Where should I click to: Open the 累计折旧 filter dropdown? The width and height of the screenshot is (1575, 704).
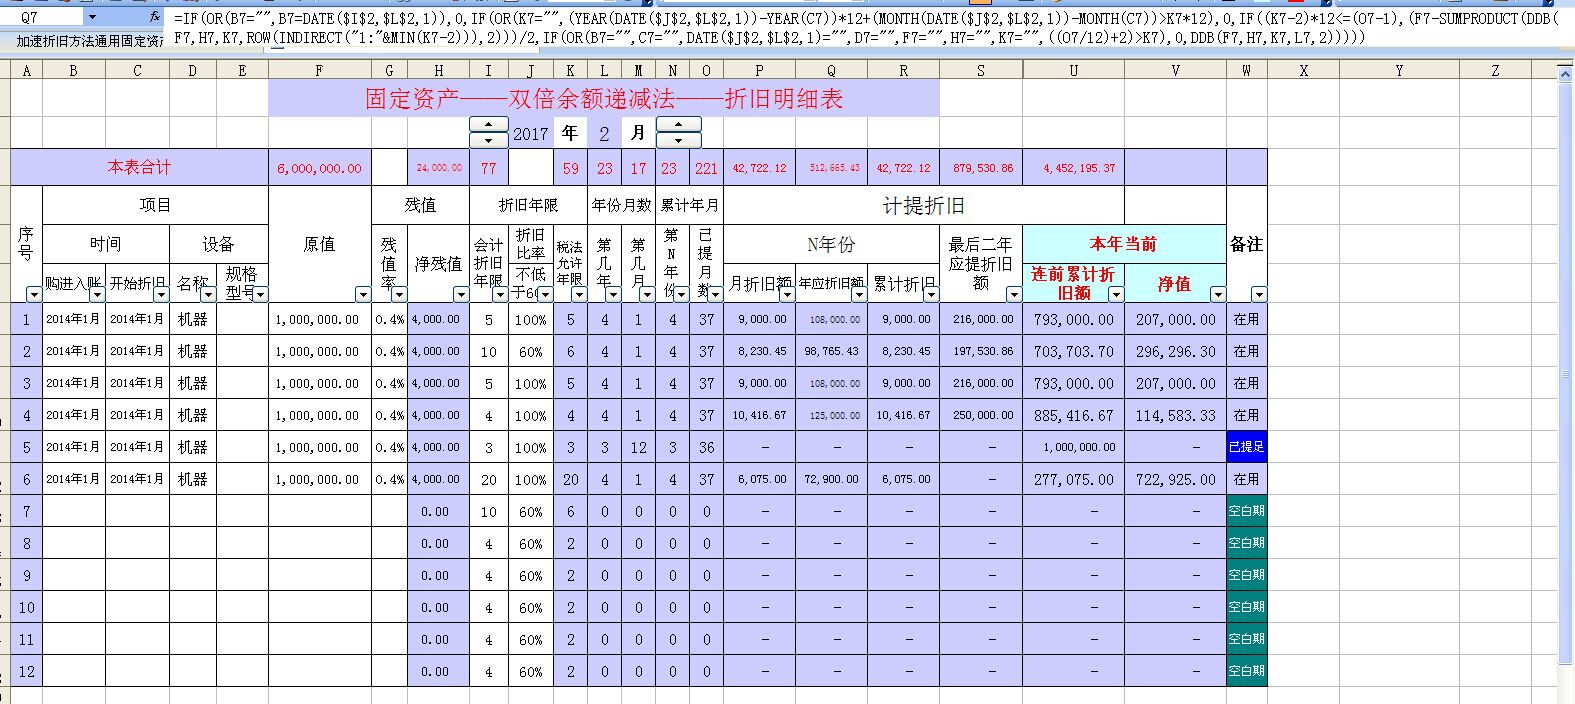click(x=930, y=294)
